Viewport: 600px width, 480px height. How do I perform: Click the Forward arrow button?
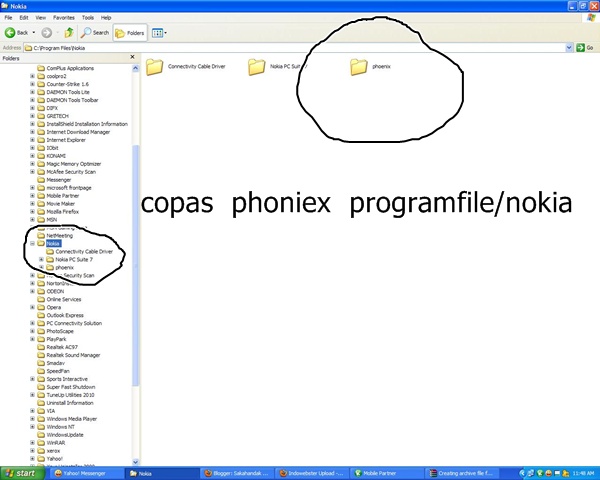[x=47, y=33]
